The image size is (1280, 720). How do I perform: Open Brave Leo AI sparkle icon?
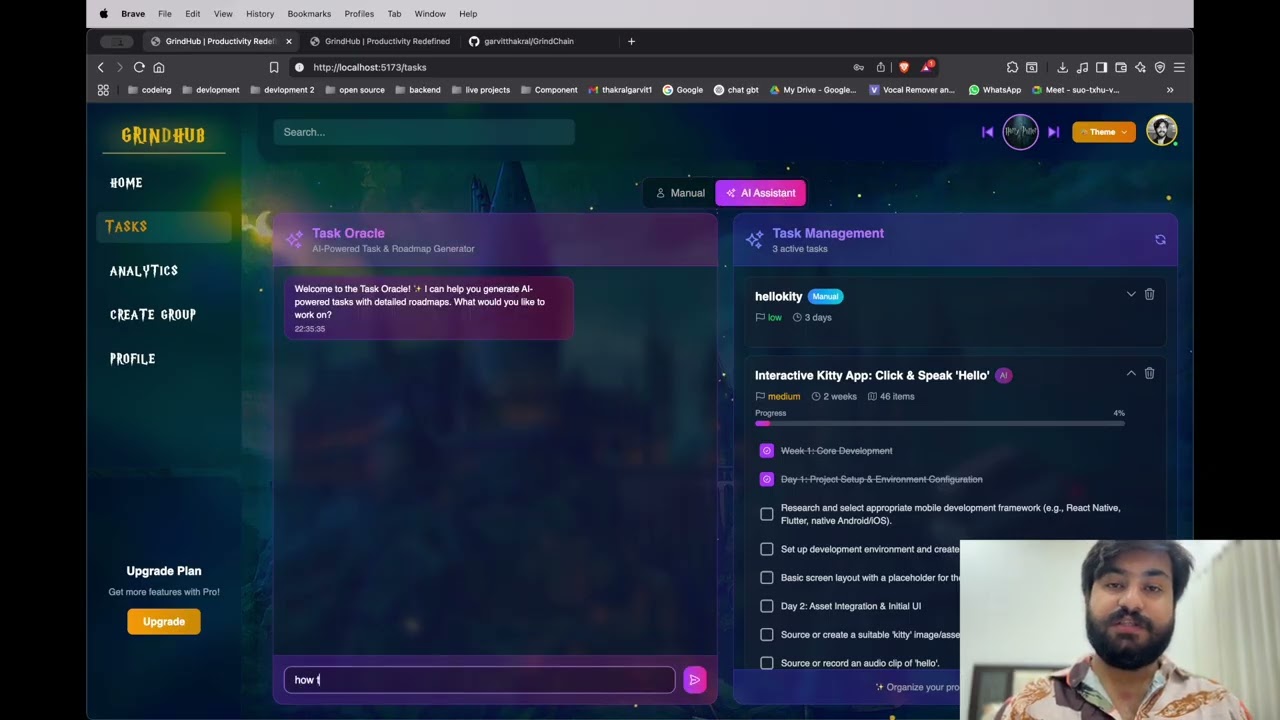click(x=1140, y=67)
